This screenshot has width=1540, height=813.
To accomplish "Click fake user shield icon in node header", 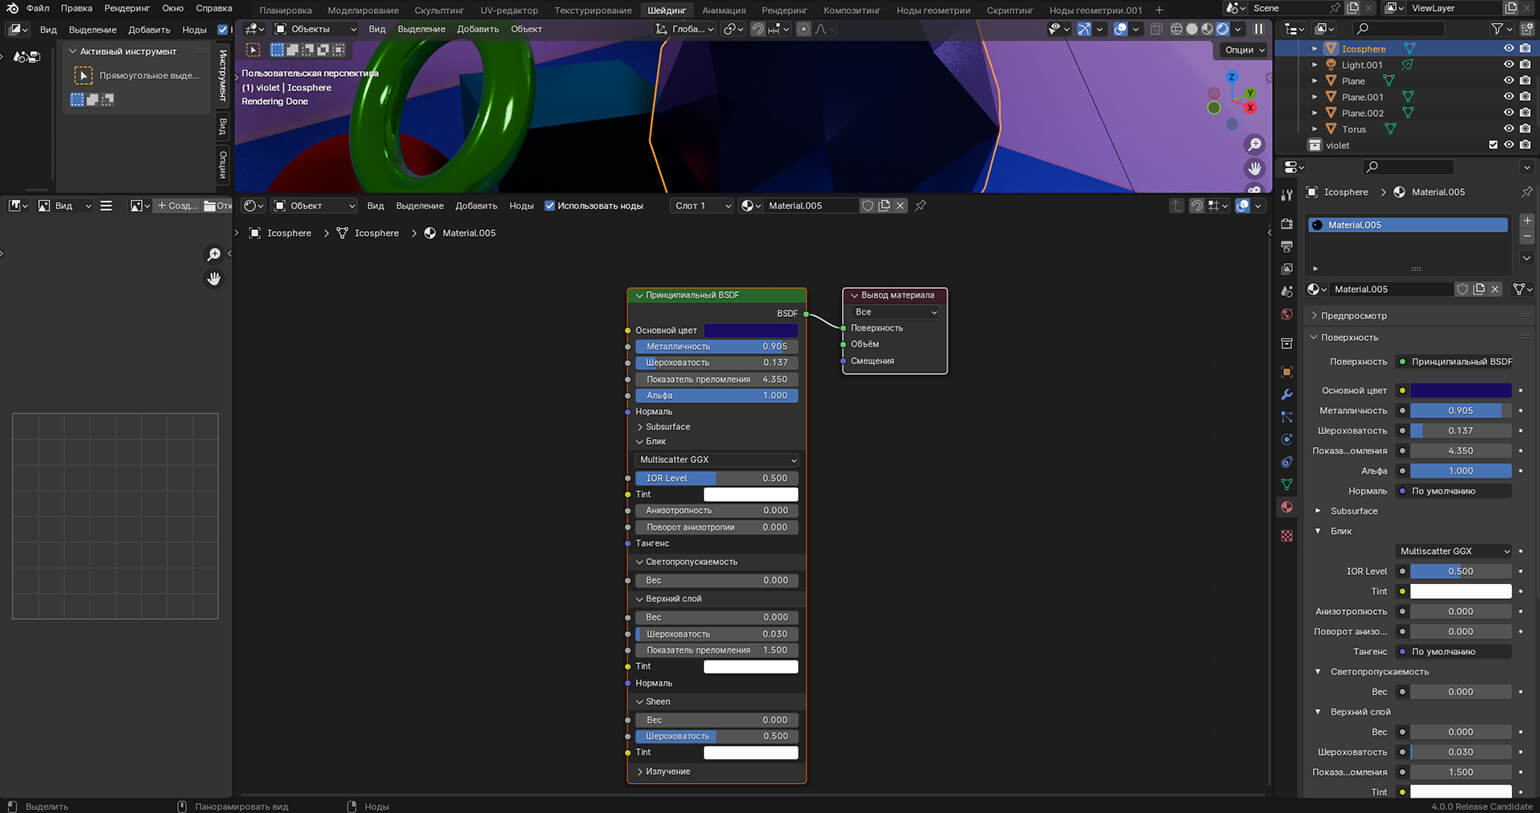I will click(x=868, y=206).
